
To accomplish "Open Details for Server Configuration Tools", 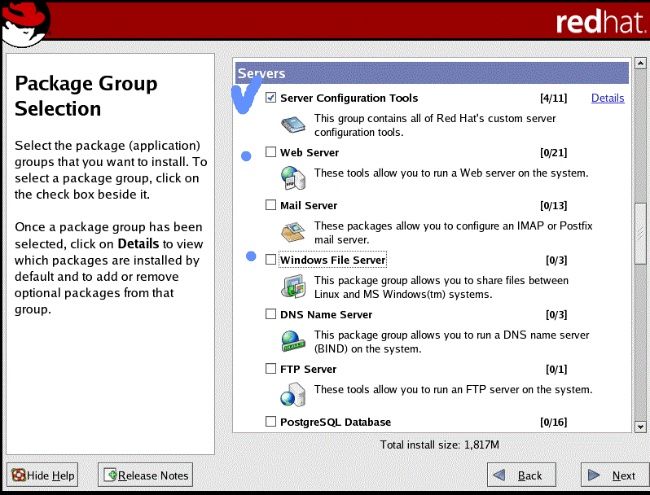I will pos(607,98).
